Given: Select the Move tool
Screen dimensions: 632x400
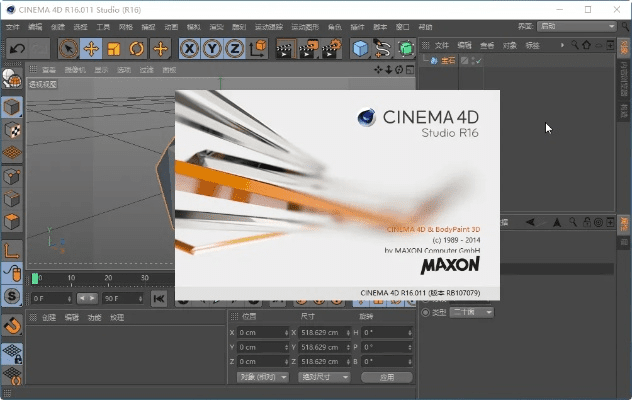Looking at the screenshot, I should tap(91, 48).
